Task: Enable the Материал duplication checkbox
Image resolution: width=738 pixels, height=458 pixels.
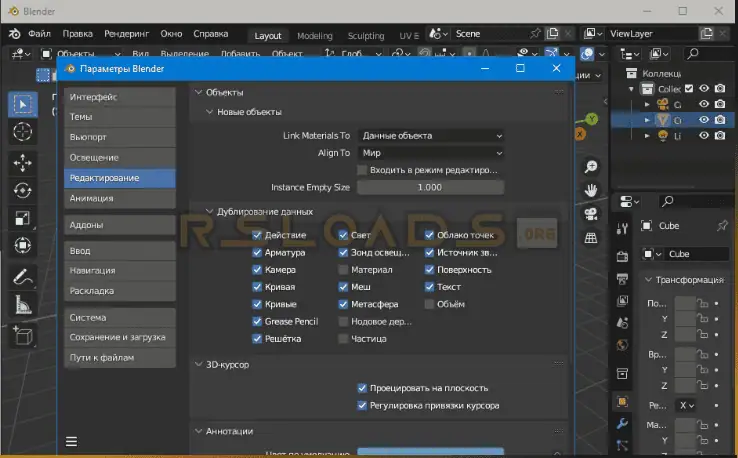Action: [x=343, y=270]
